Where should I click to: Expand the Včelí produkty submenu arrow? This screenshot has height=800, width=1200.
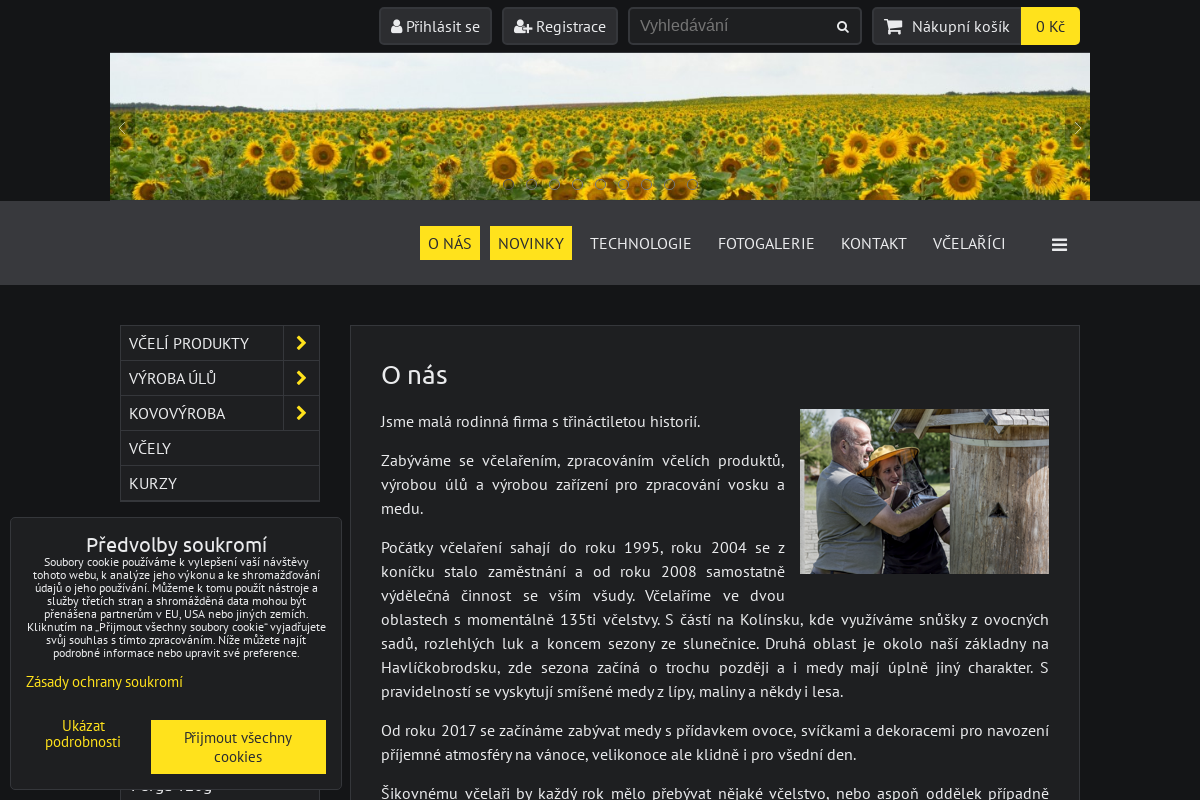pyautogui.click(x=301, y=343)
